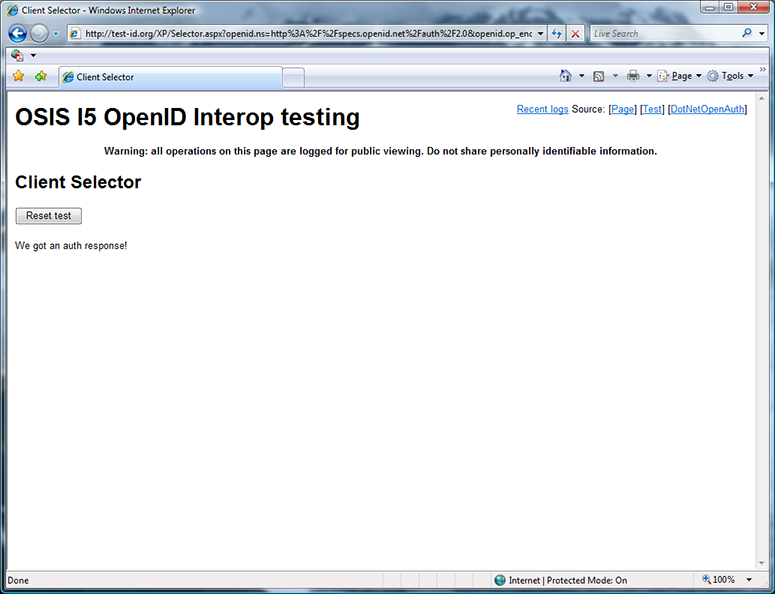Image resolution: width=775 pixels, height=594 pixels.
Task: Click the Refresh page icon
Action: point(556,33)
